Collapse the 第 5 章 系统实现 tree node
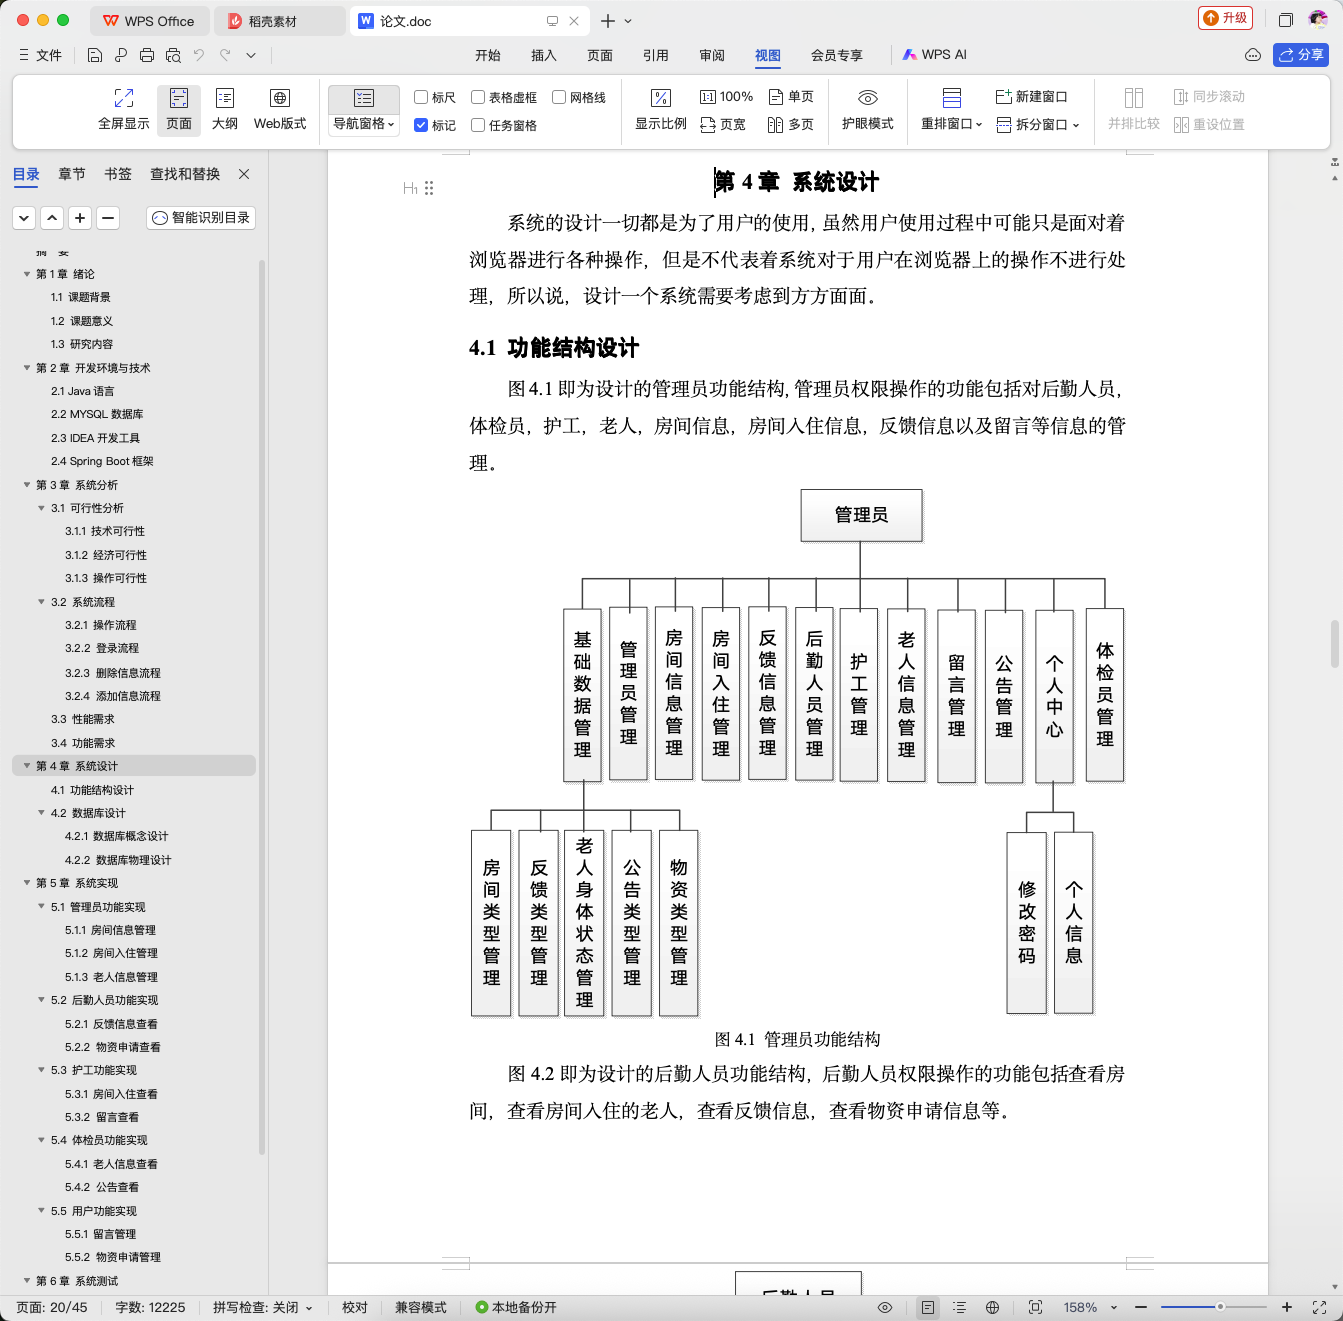Screen dimensions: 1343x1321 (x=27, y=883)
